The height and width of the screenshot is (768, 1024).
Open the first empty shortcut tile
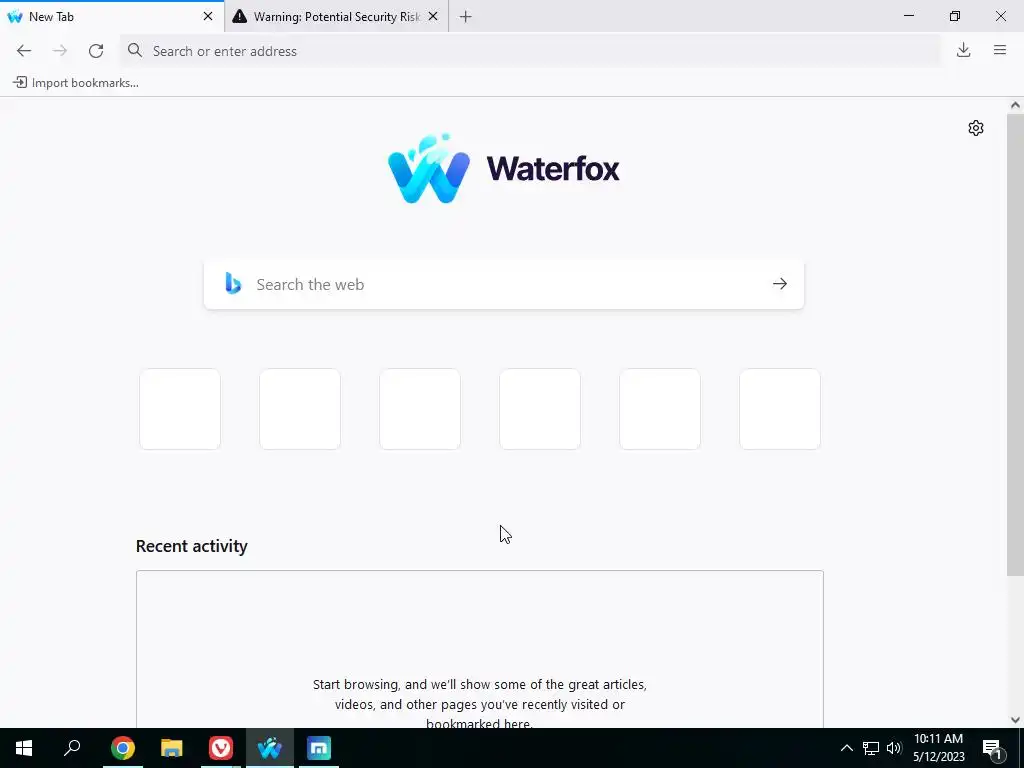click(180, 409)
